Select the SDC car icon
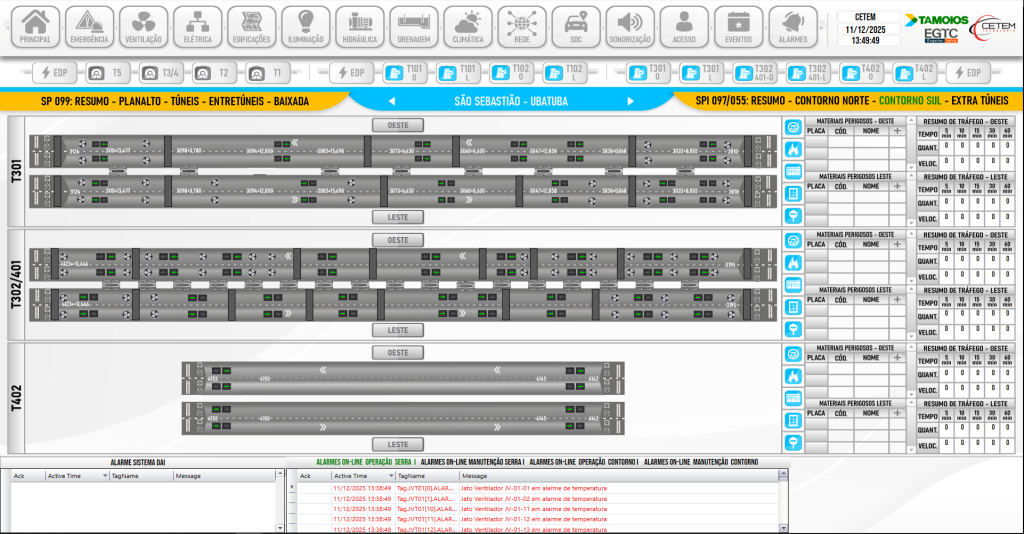 pyautogui.click(x=575, y=26)
